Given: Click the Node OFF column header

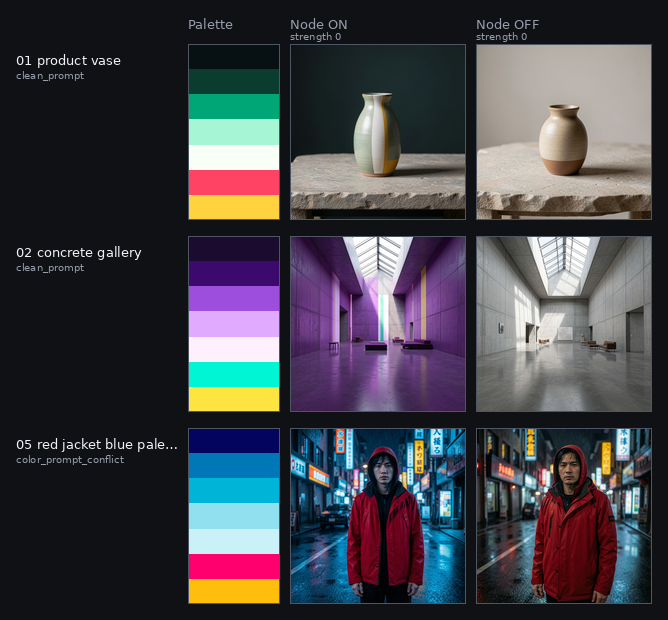Looking at the screenshot, I should [x=507, y=24].
